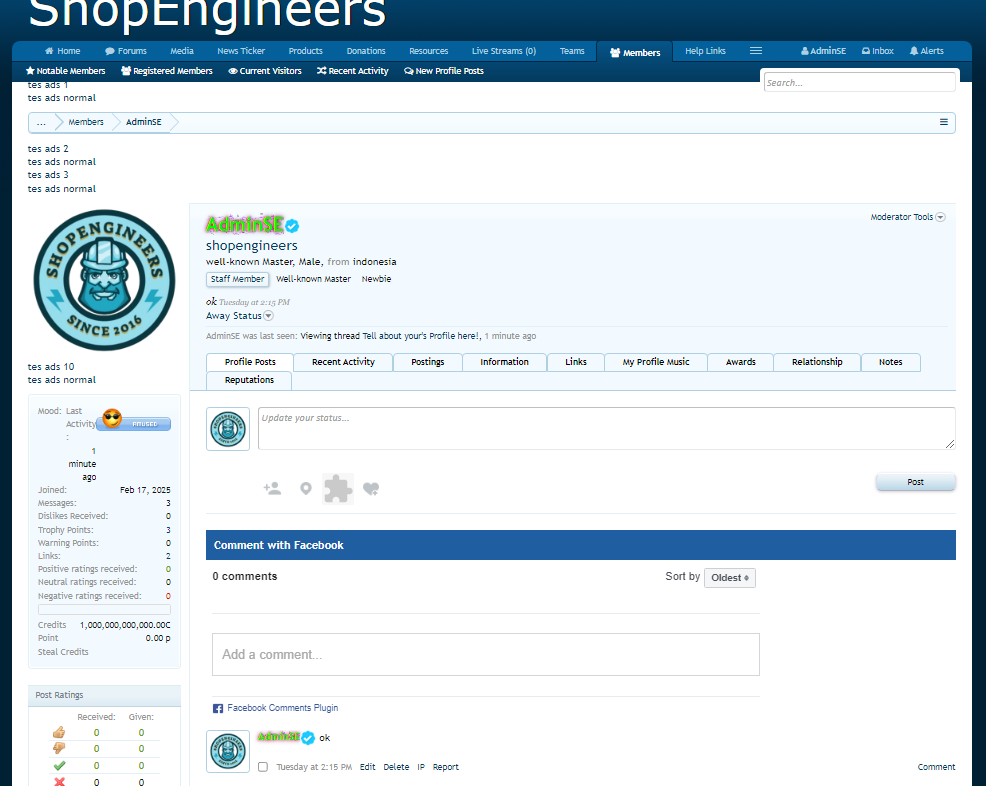
Task: Focus the Add a comment field
Action: pyautogui.click(x=485, y=655)
